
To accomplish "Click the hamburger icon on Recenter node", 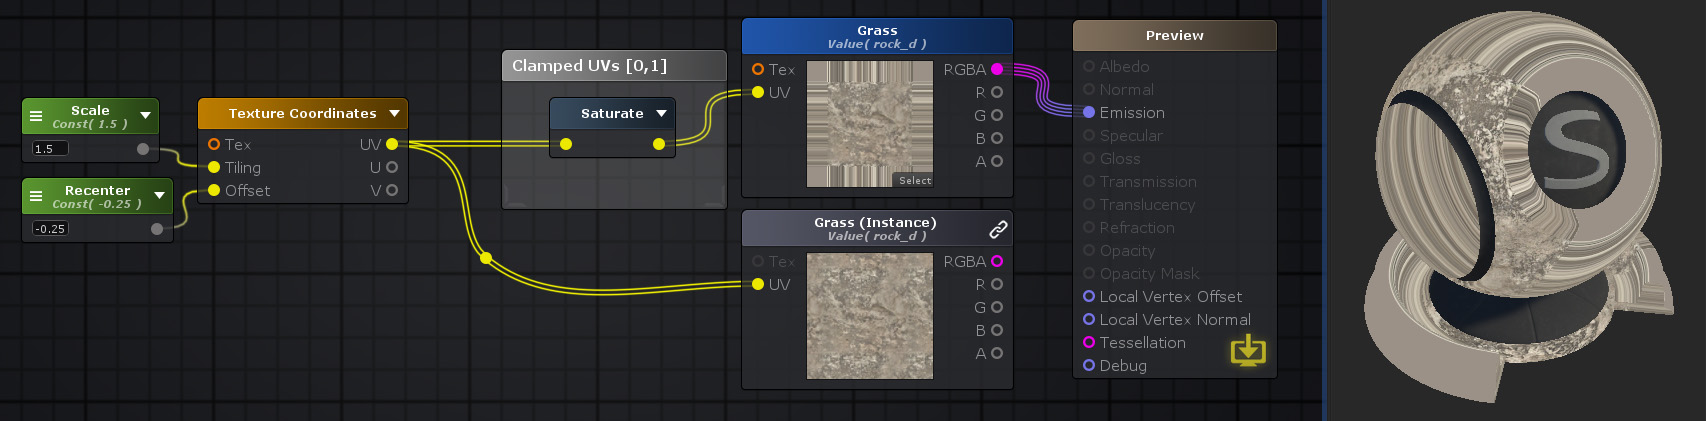I will pyautogui.click(x=36, y=196).
